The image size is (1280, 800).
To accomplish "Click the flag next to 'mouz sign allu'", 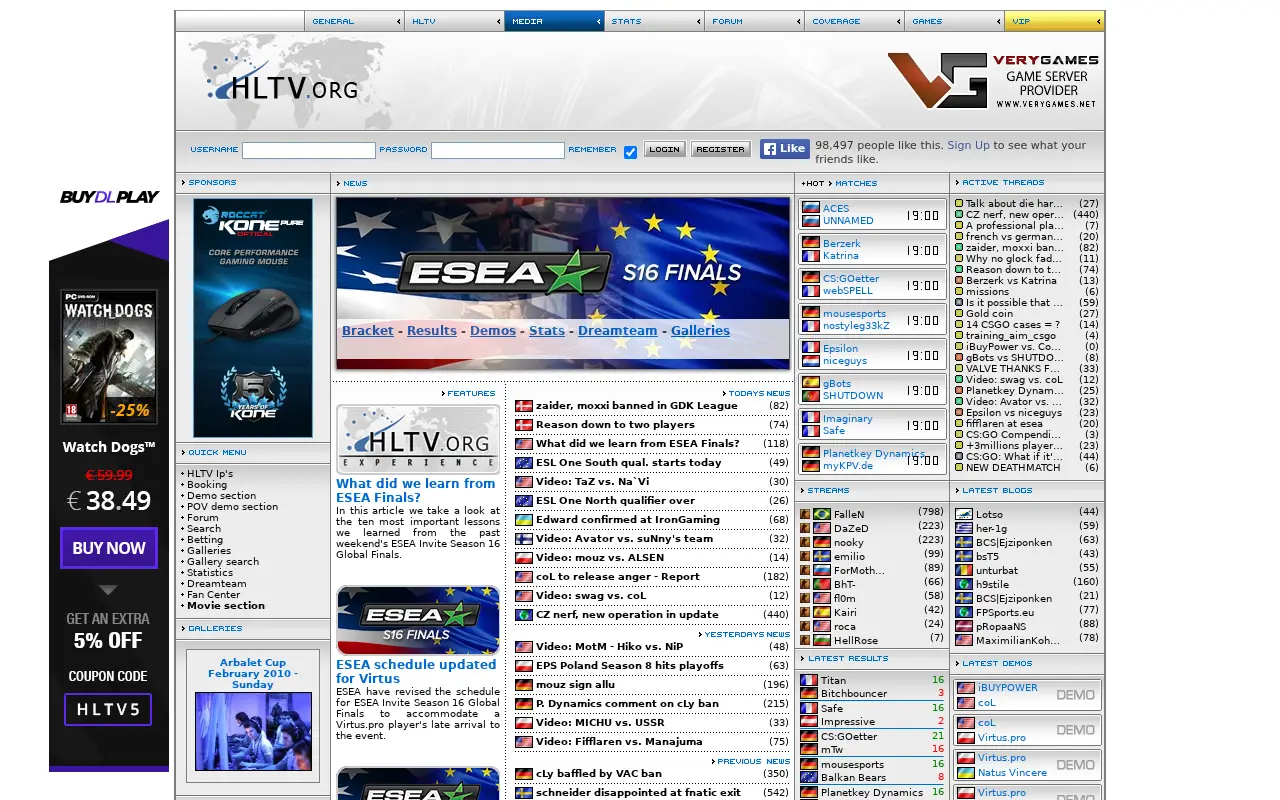I will click(524, 685).
